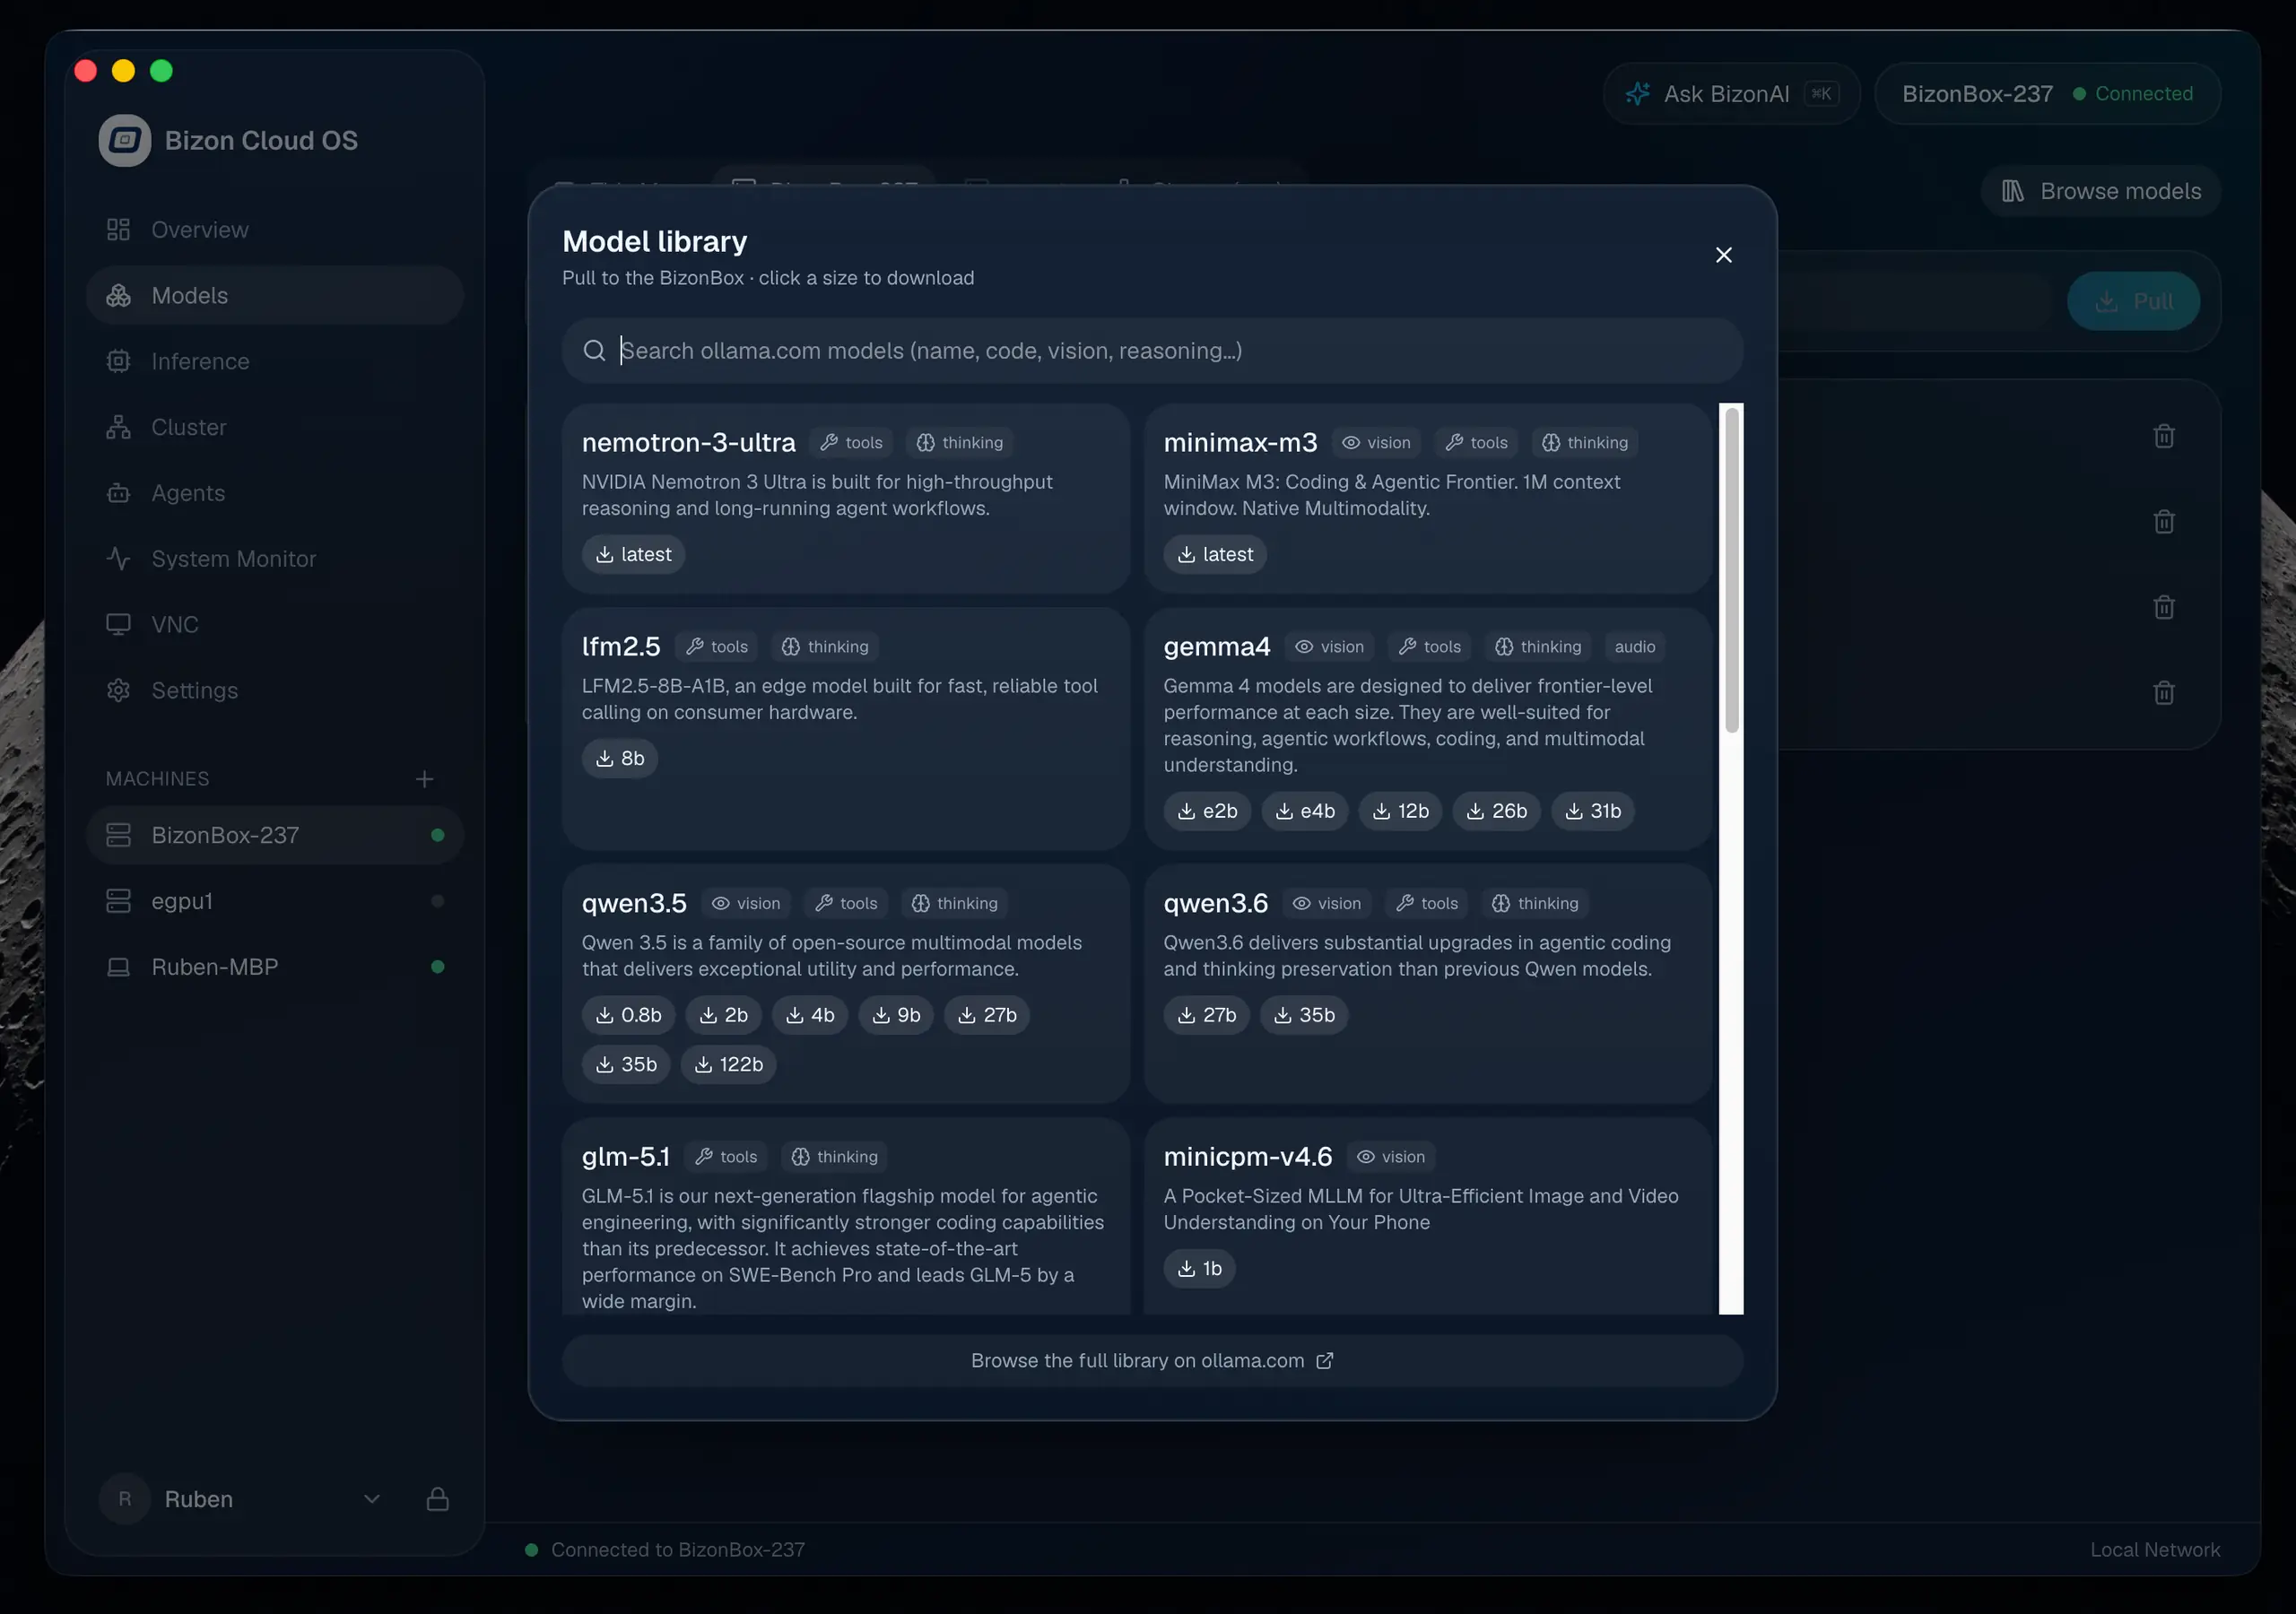Download qwen3.5 2b size
The image size is (2296, 1614).
tap(723, 1015)
